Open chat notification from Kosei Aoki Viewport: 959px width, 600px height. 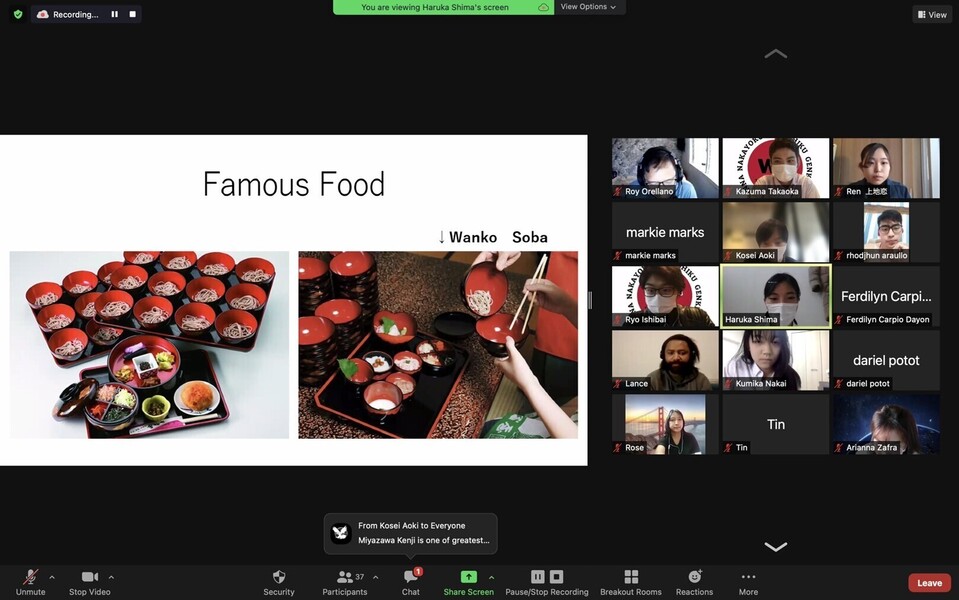pos(410,533)
